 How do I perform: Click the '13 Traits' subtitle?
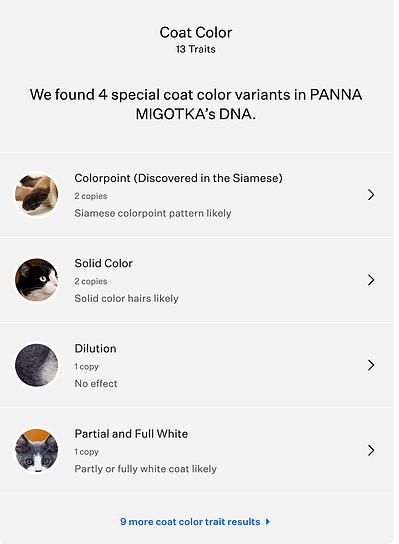tap(196, 49)
